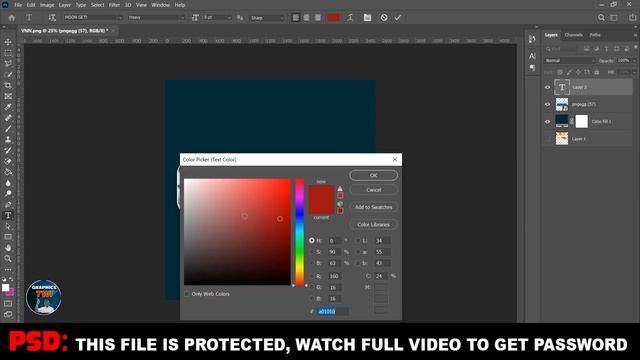Select the Frame tool
Viewport: 640px width, 360px height.
click(8, 96)
